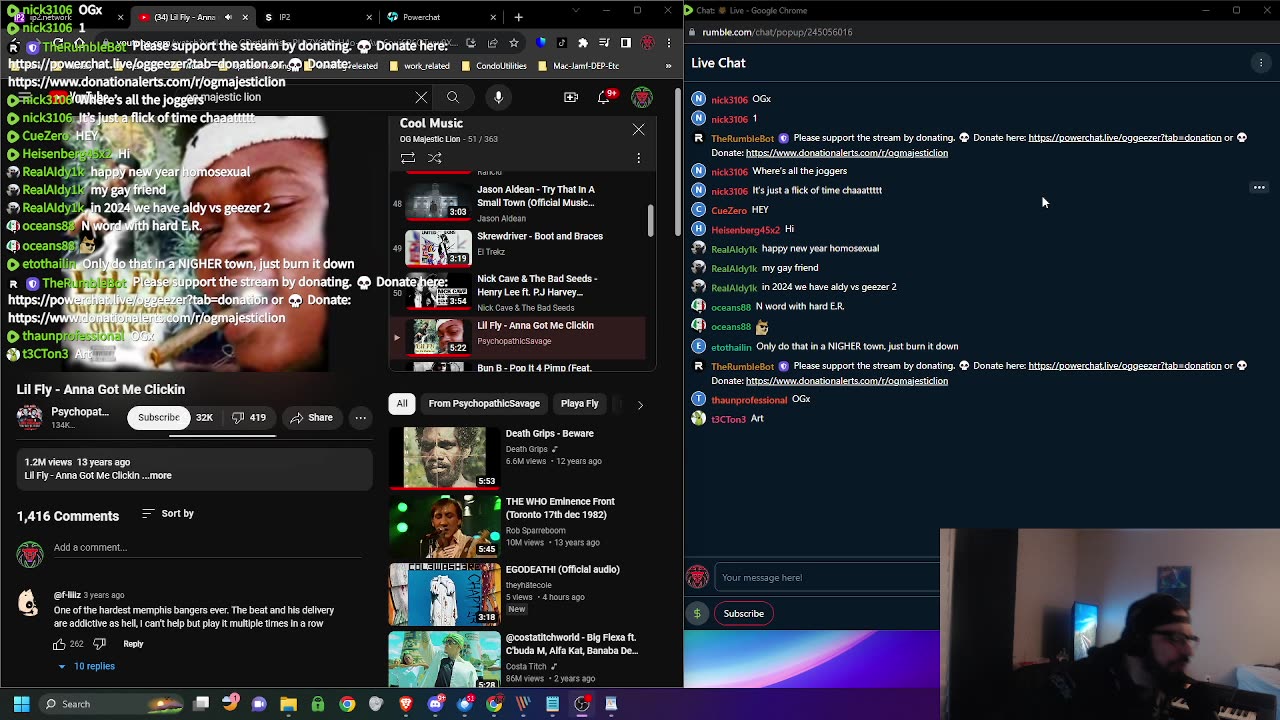The image size is (1280, 720).
Task: Click Your message here chat input
Action: (x=828, y=578)
